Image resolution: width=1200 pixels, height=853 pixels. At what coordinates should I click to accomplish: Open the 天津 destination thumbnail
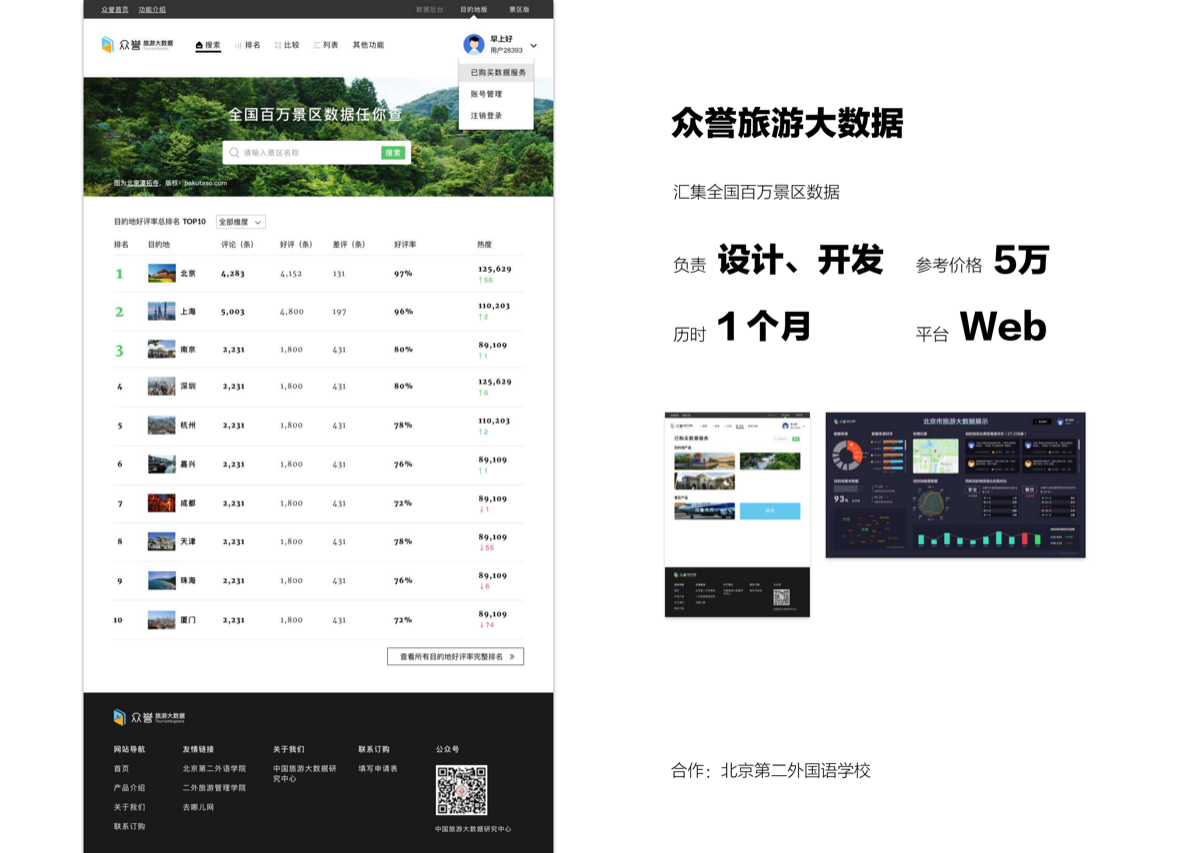tap(162, 541)
